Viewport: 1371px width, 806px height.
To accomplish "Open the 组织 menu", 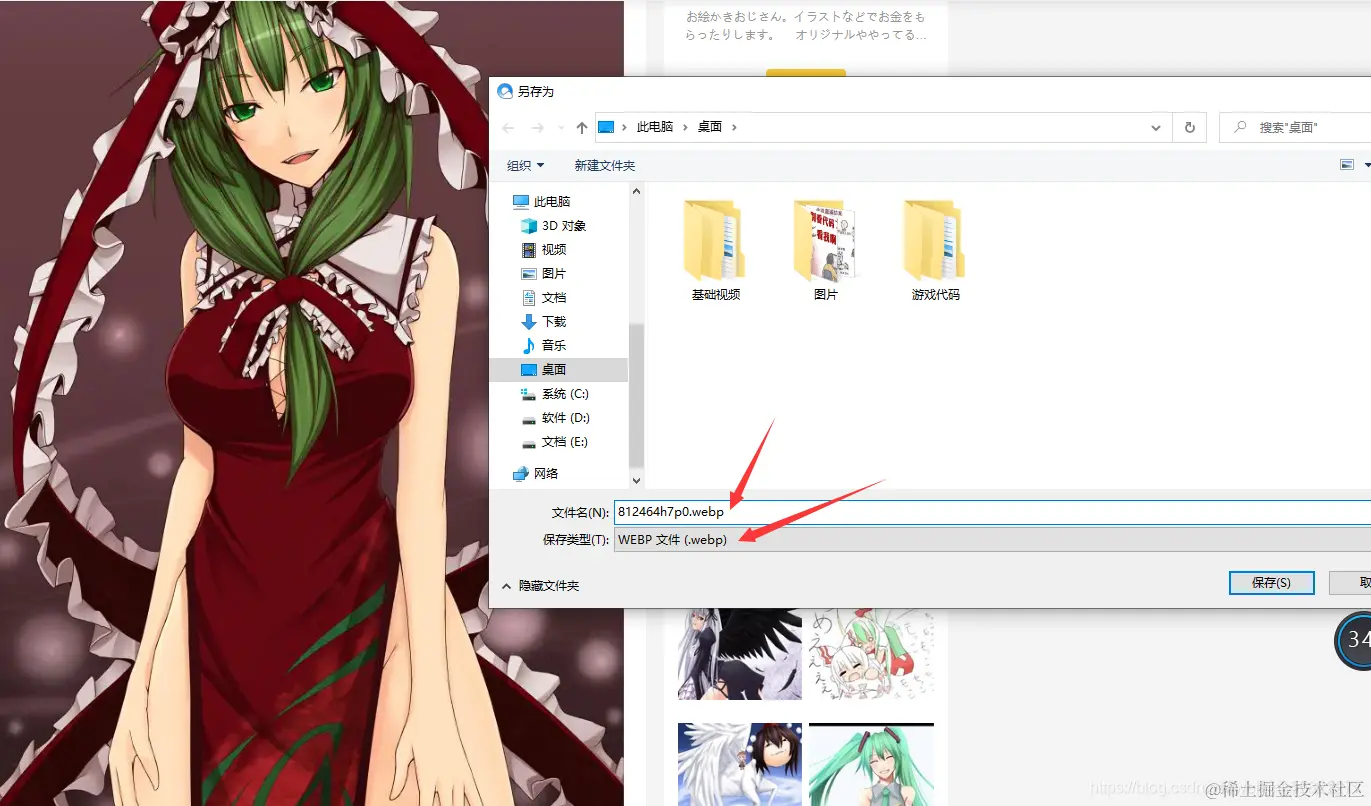I will coord(525,165).
